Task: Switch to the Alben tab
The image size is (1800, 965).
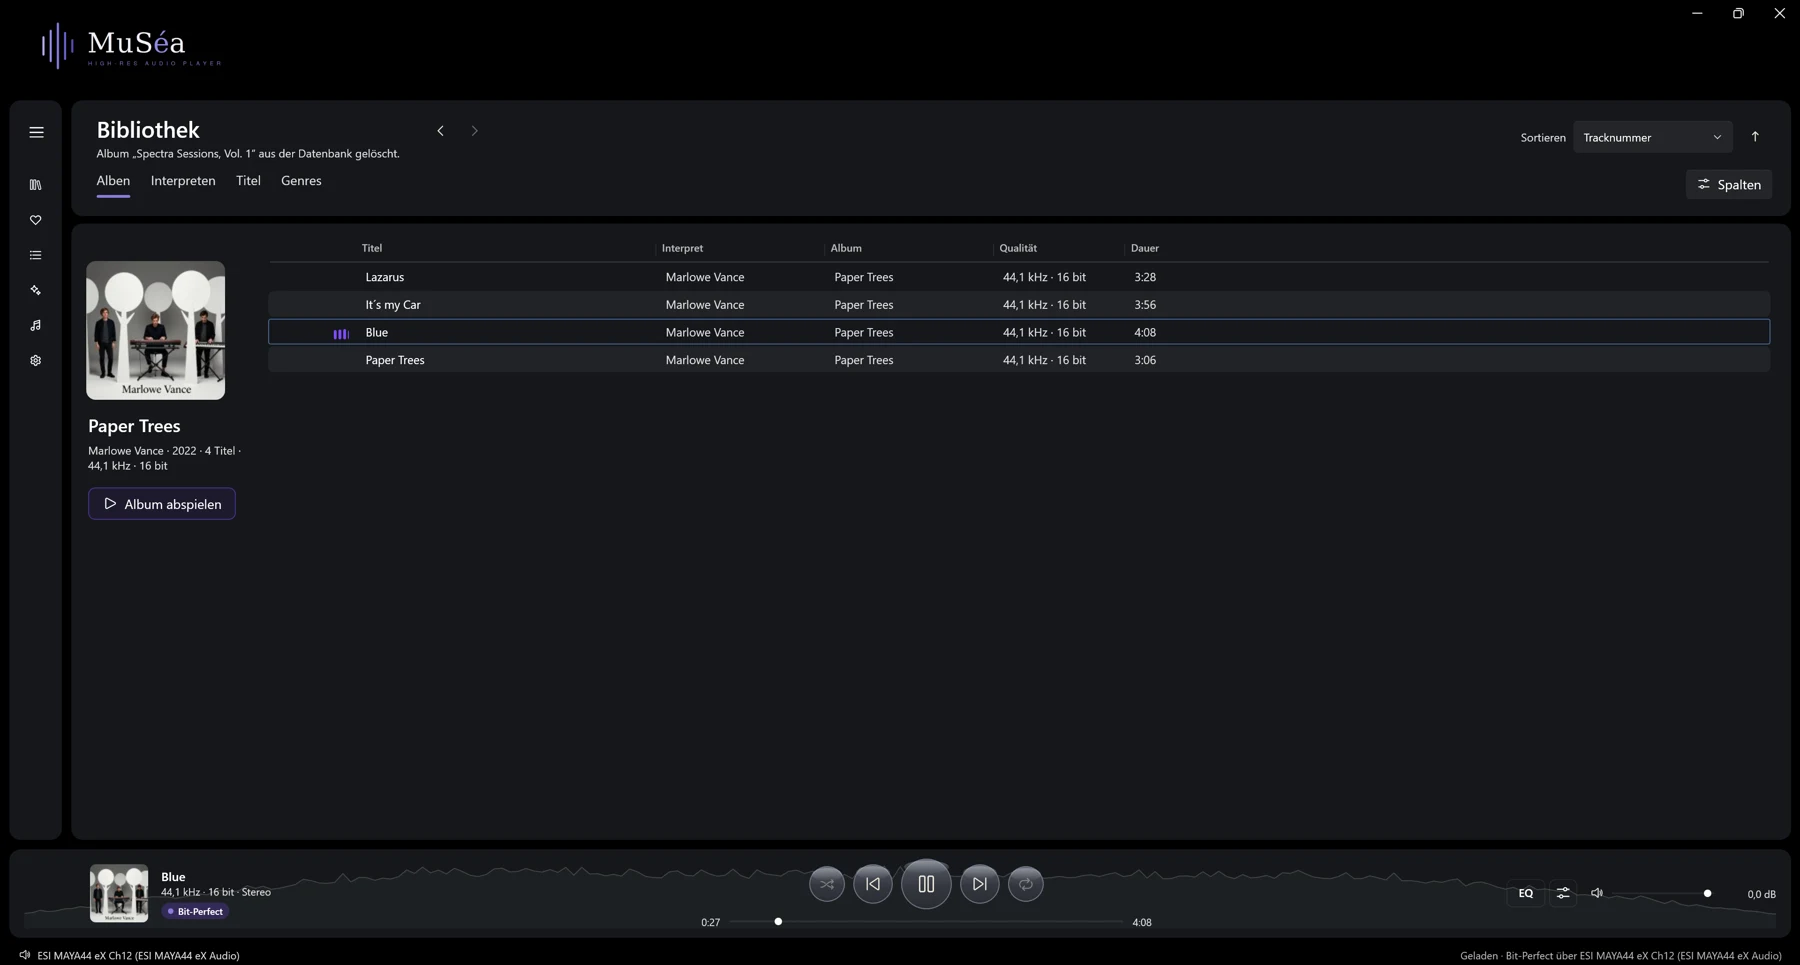Action: click(113, 181)
